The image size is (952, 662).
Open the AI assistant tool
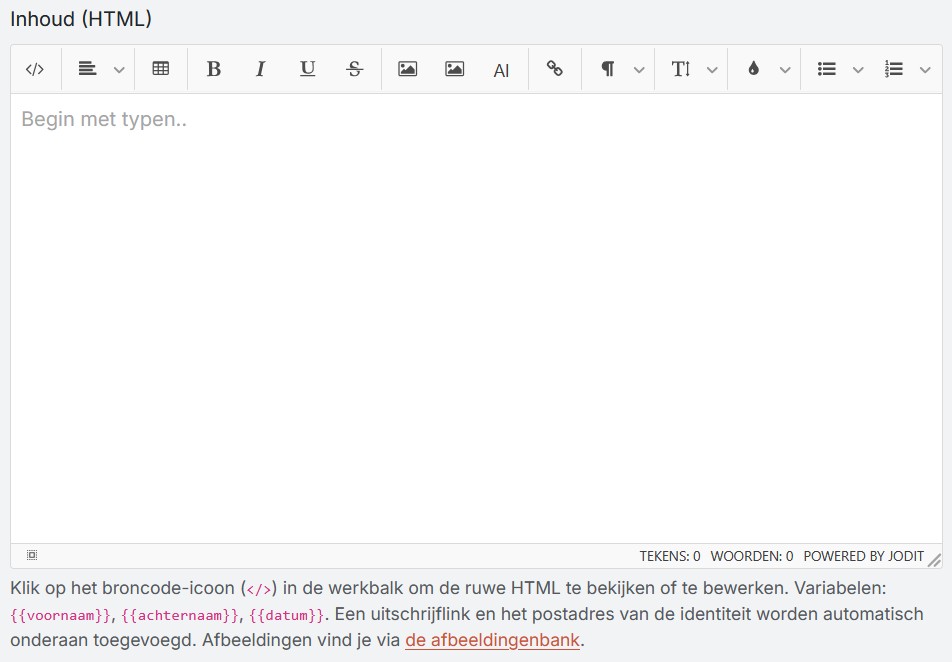click(x=502, y=70)
